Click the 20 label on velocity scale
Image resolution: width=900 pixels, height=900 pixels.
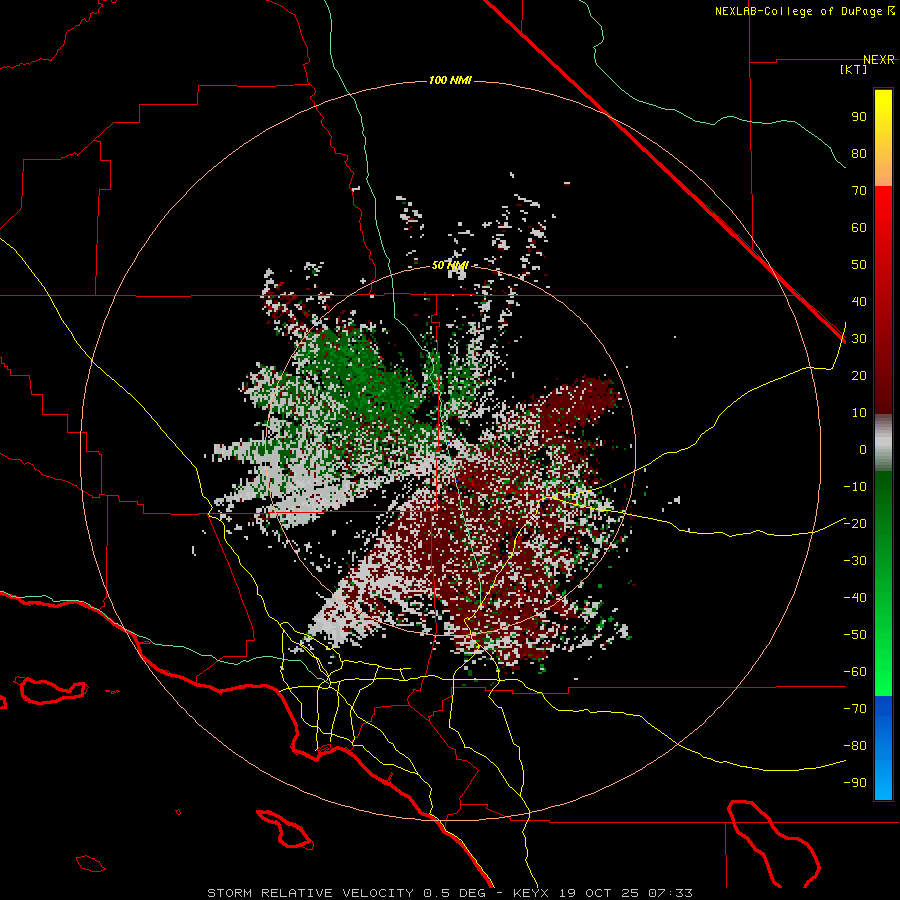pyautogui.click(x=859, y=376)
